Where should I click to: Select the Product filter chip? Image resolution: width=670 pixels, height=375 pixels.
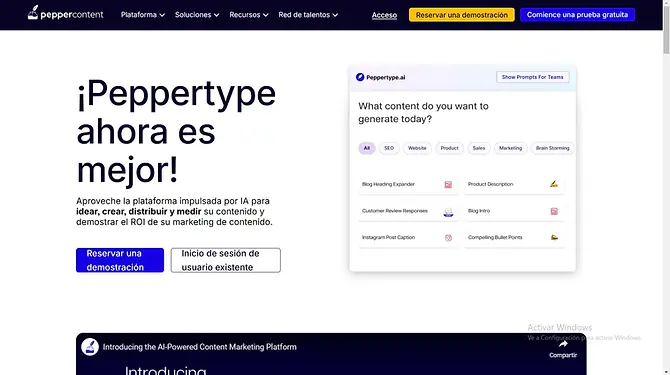point(450,148)
